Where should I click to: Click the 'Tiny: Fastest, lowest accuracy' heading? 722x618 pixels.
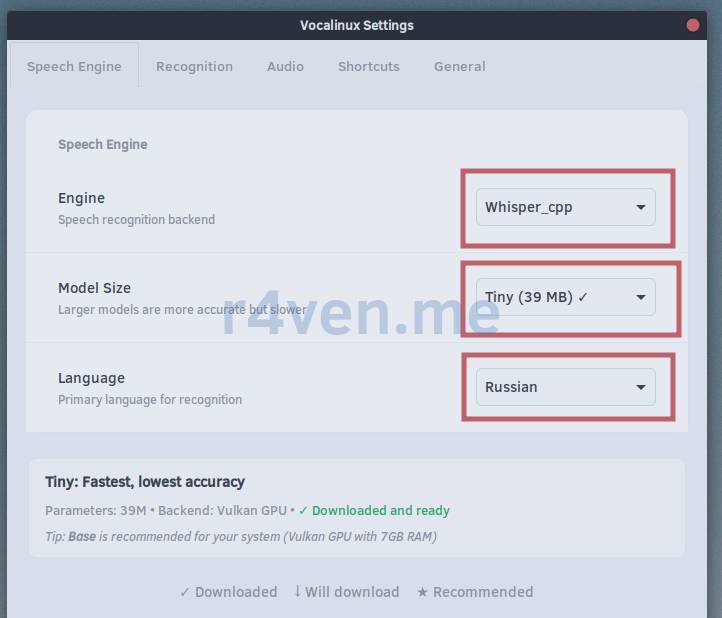[x=145, y=482]
